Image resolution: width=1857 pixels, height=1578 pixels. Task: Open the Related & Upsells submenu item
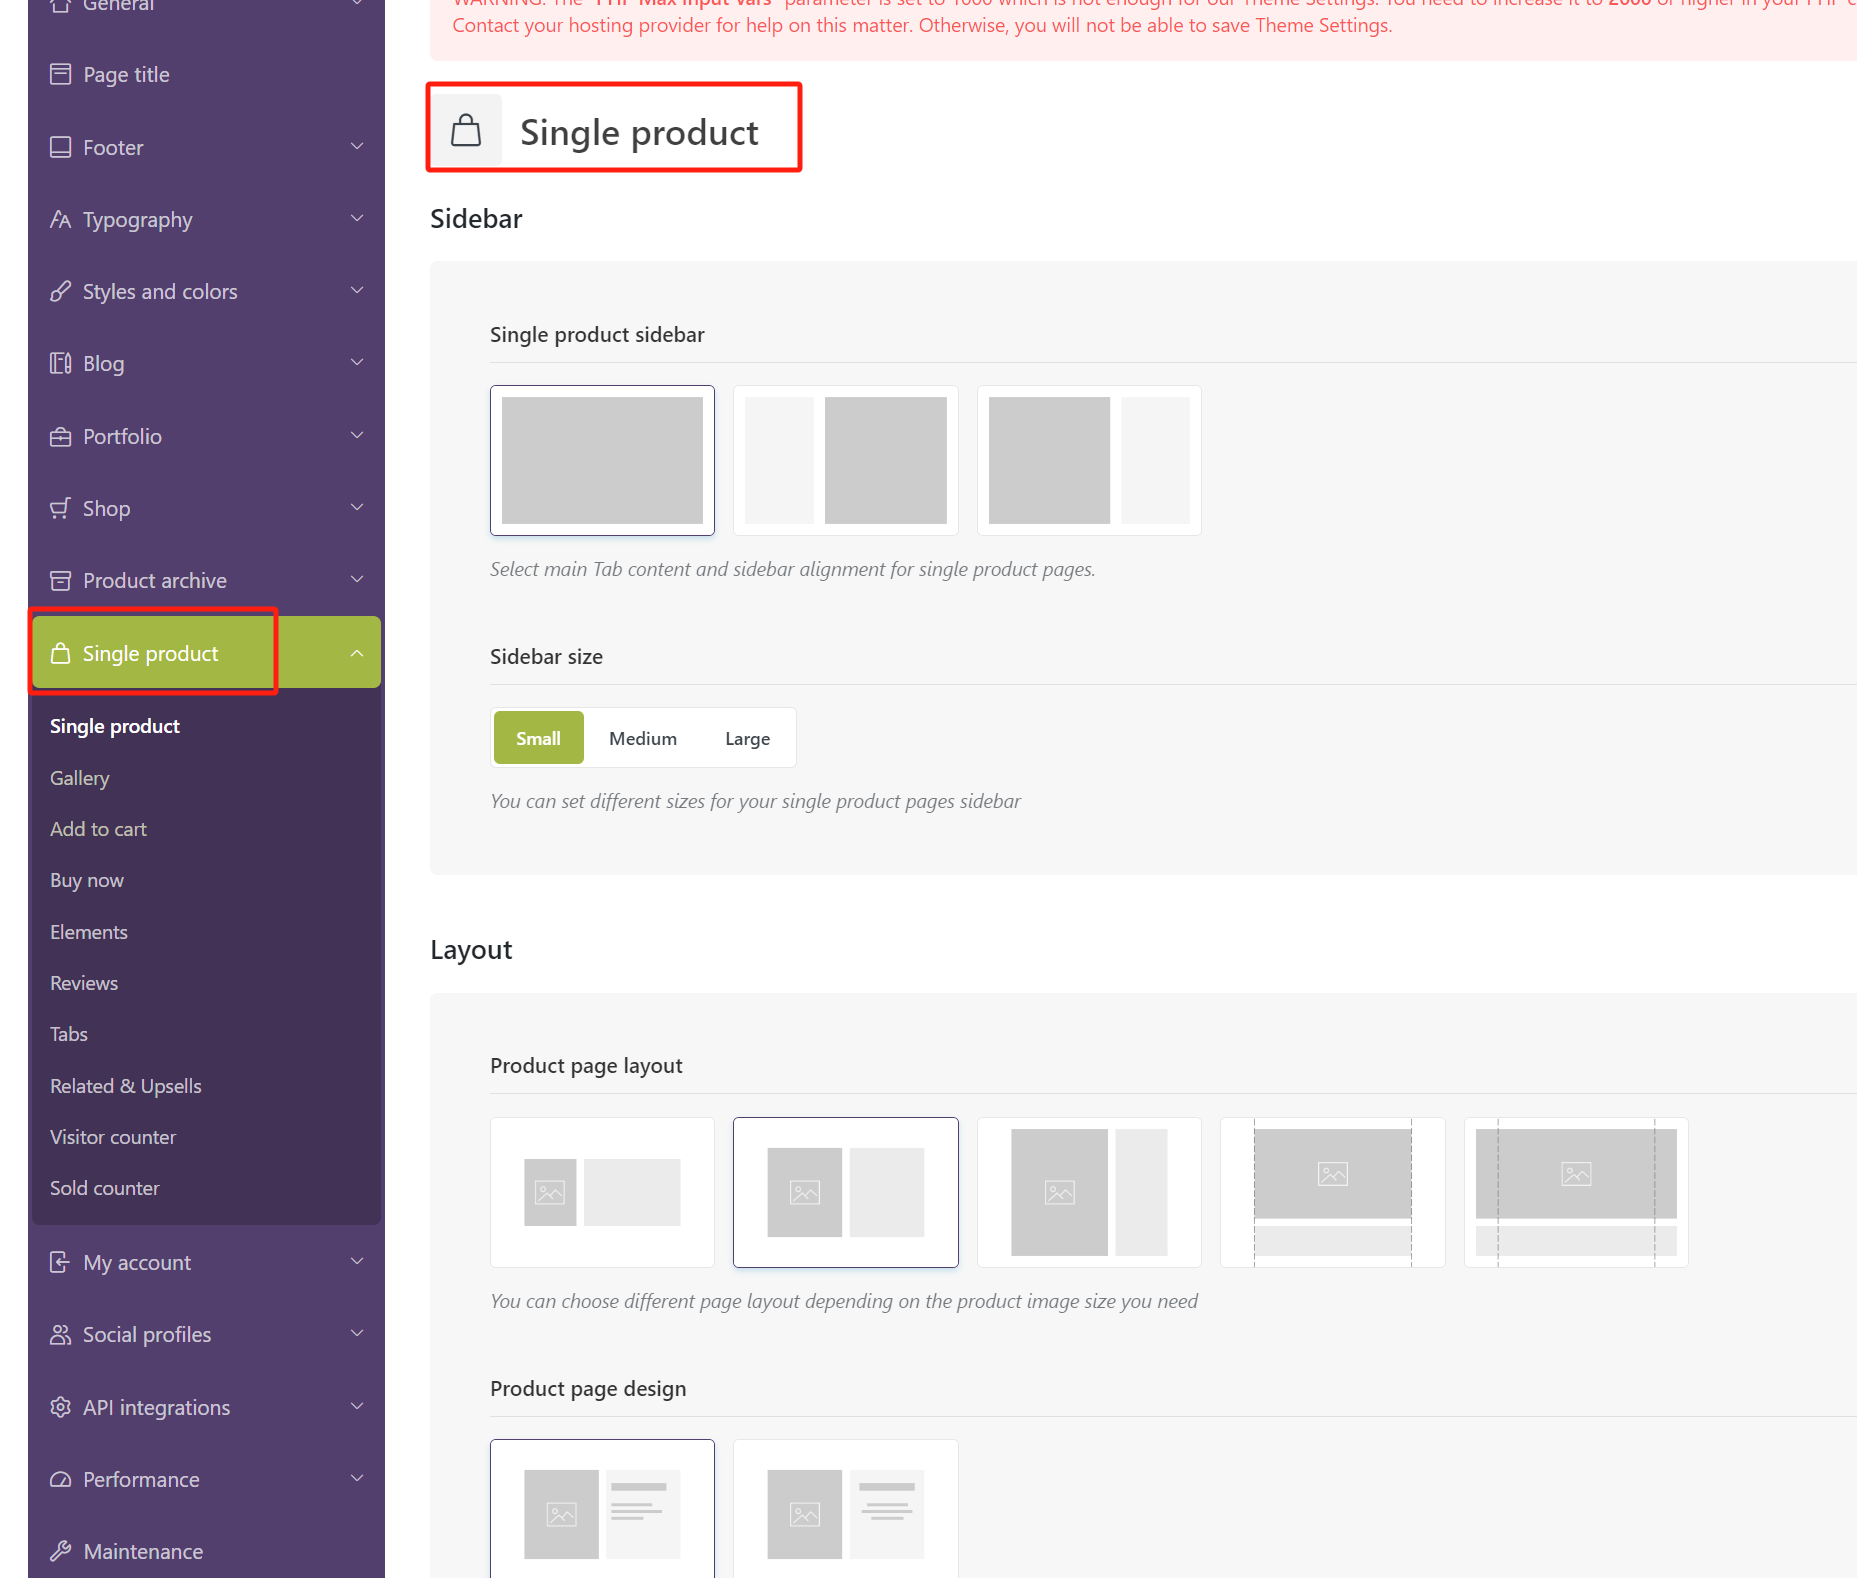tap(126, 1086)
